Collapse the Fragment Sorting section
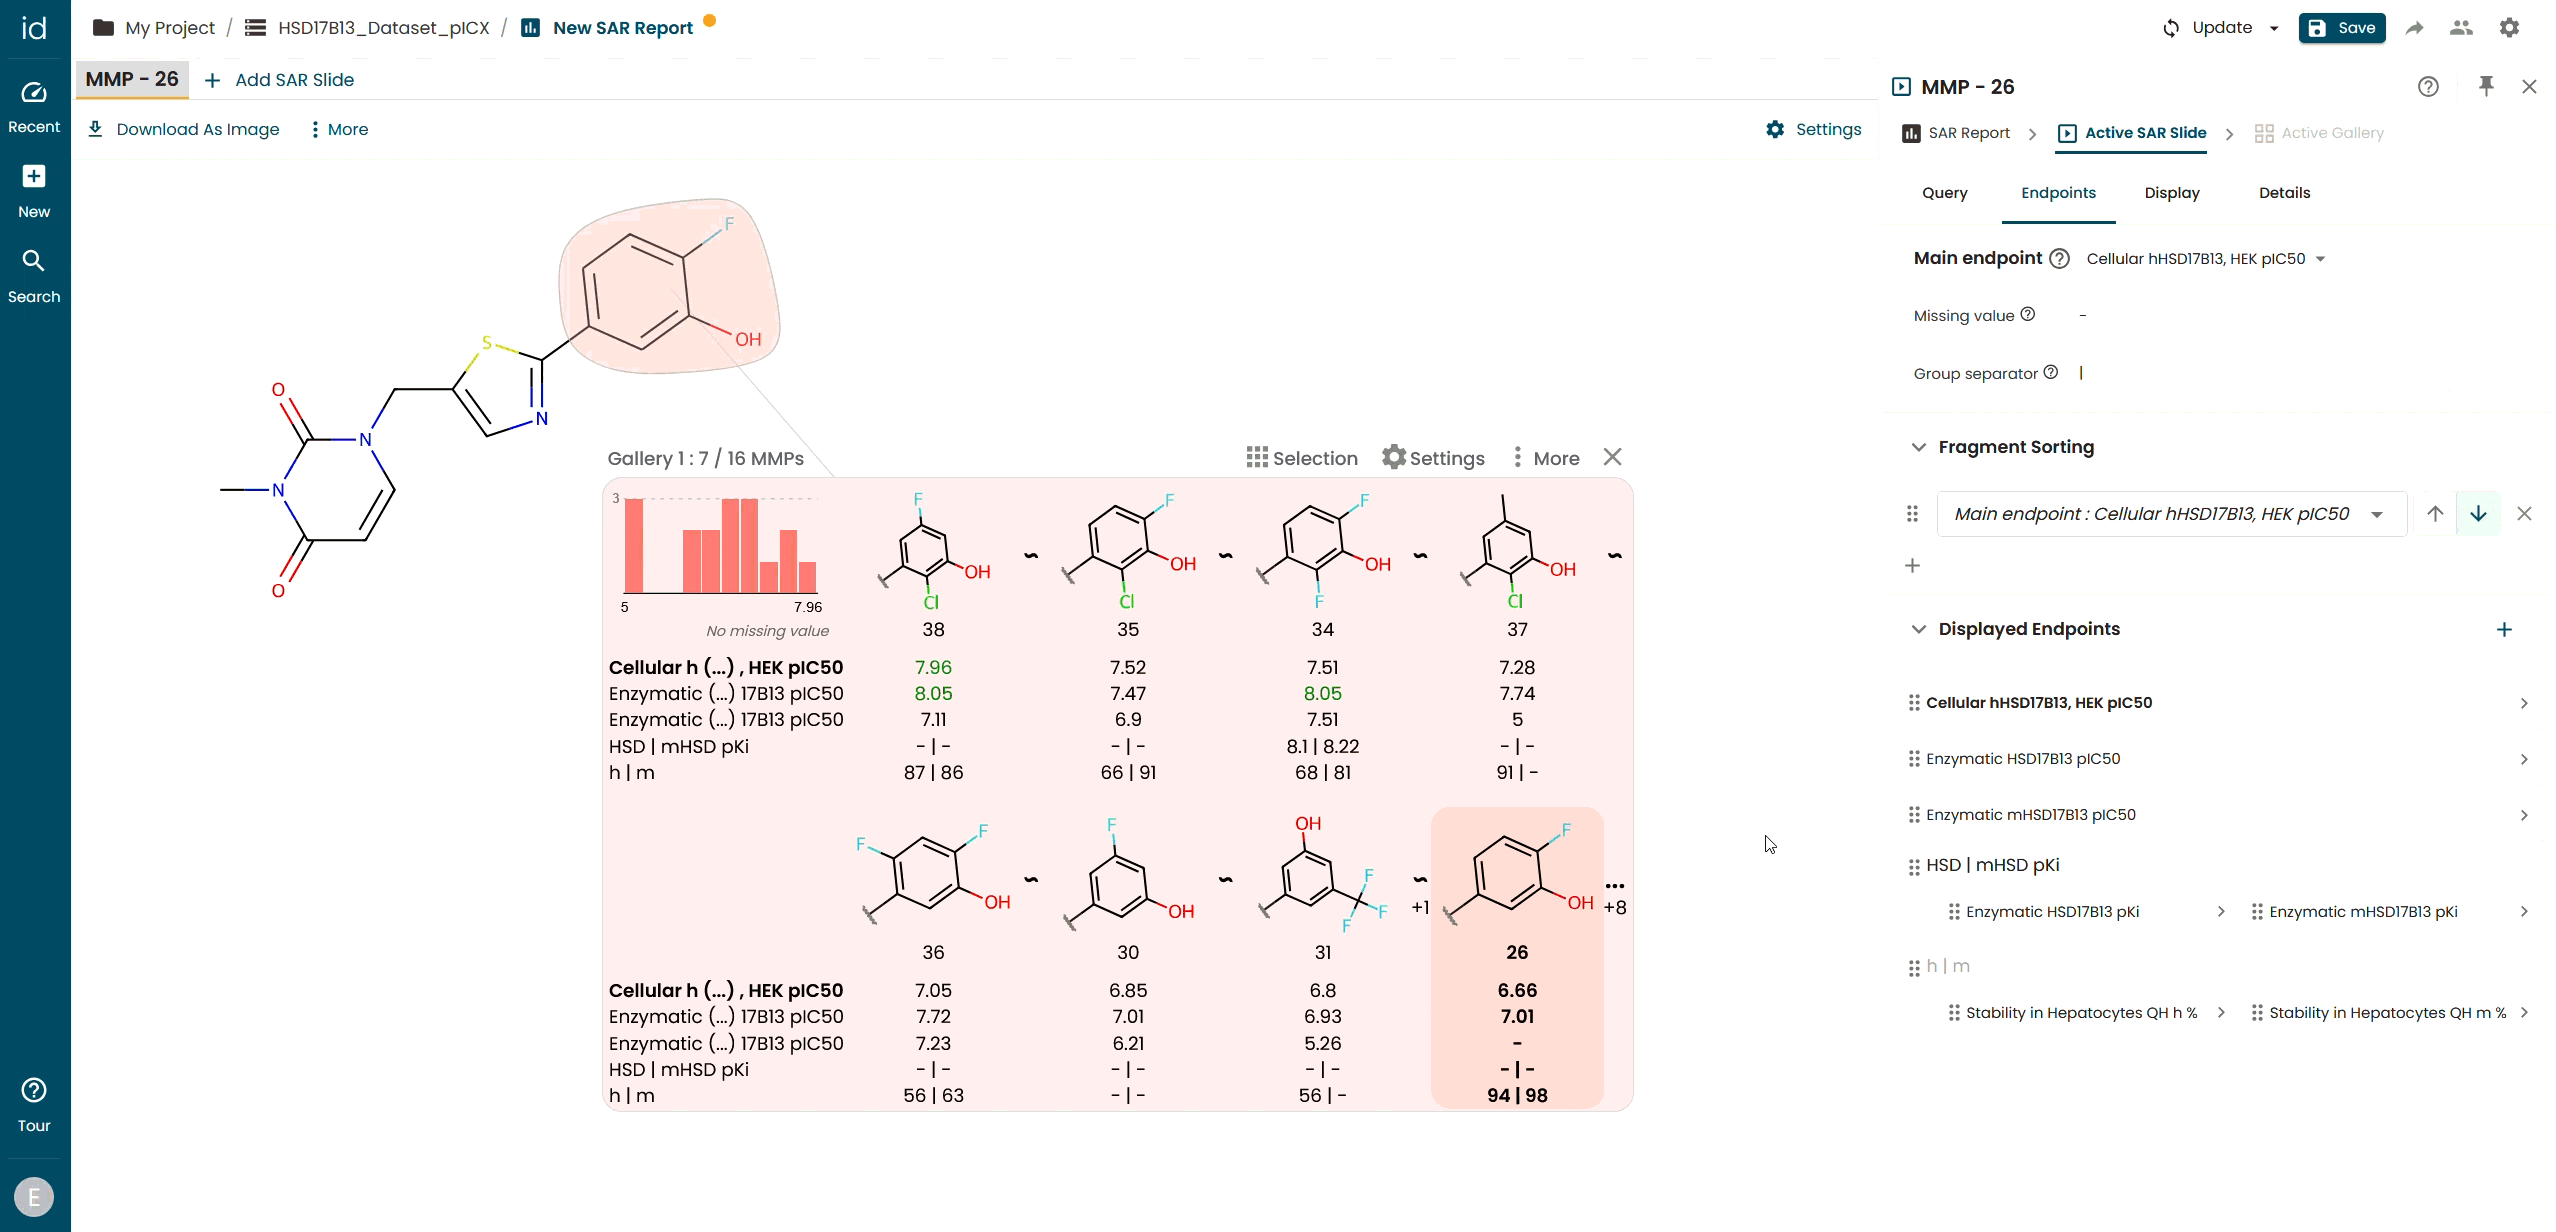Screen dimensions: 2556x1232 pos(1918,447)
